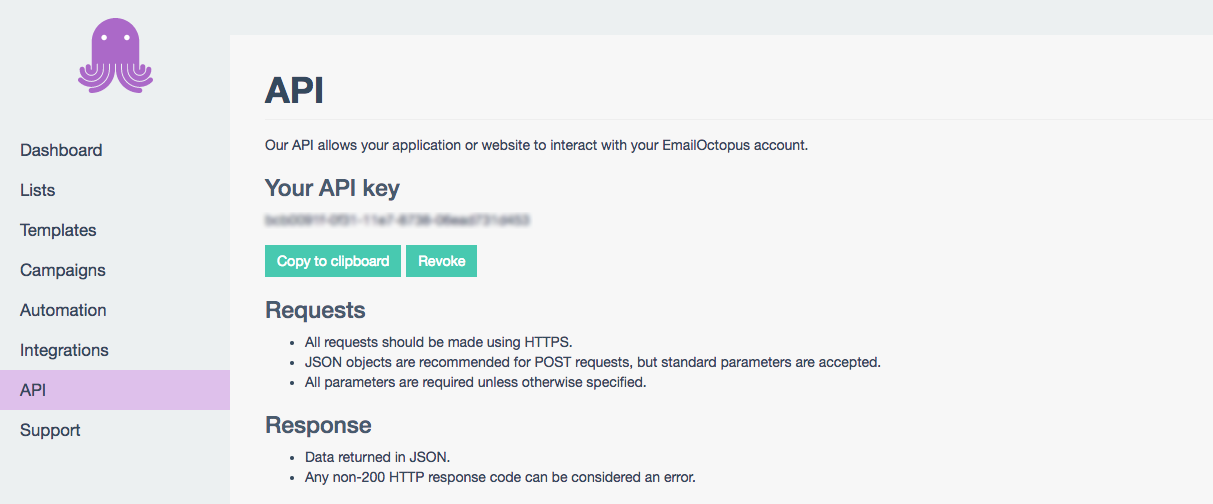This screenshot has width=1213, height=504.
Task: Click the EmailOctopus octopus logo
Action: pyautogui.click(x=115, y=56)
